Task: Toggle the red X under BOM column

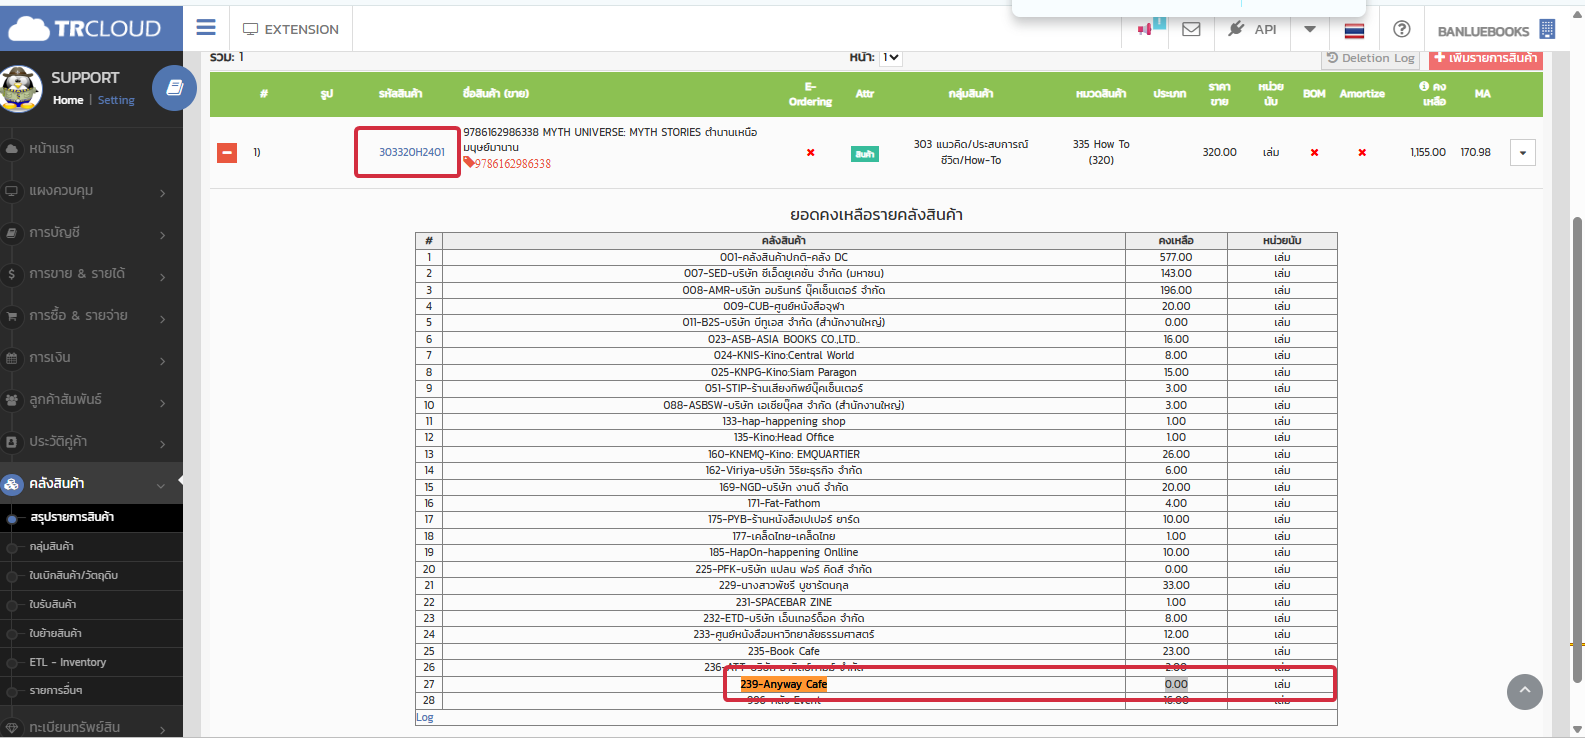Action: tap(1314, 153)
